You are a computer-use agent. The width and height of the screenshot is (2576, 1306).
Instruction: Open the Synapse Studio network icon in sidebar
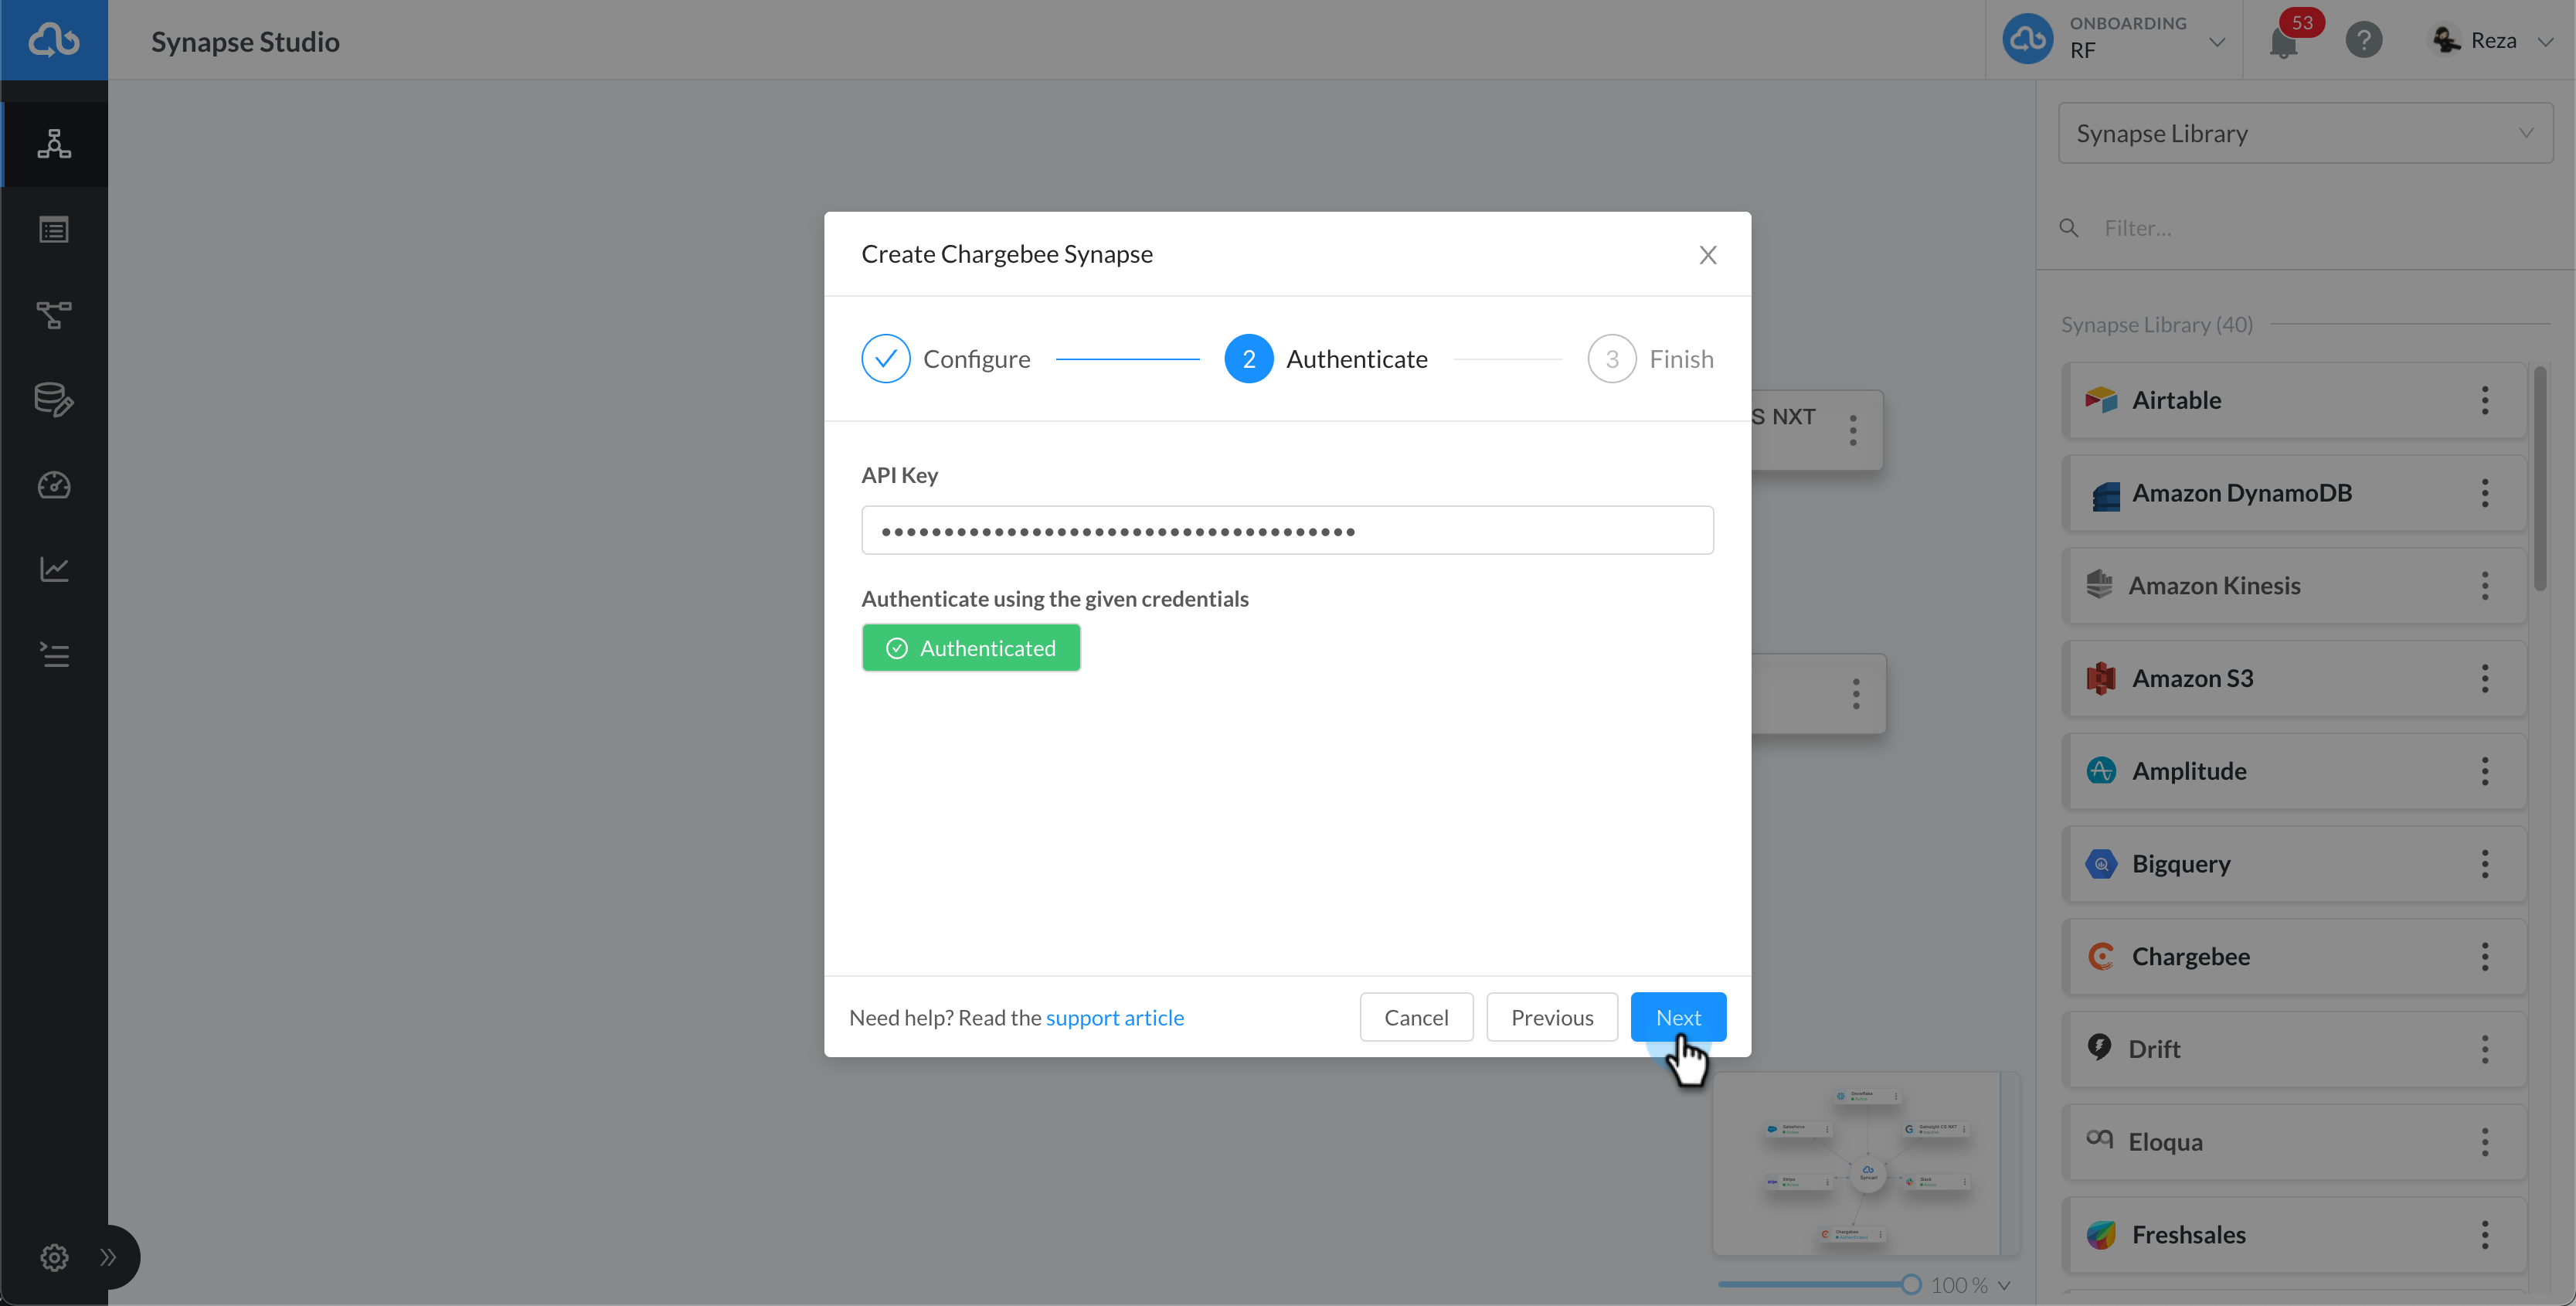point(54,144)
